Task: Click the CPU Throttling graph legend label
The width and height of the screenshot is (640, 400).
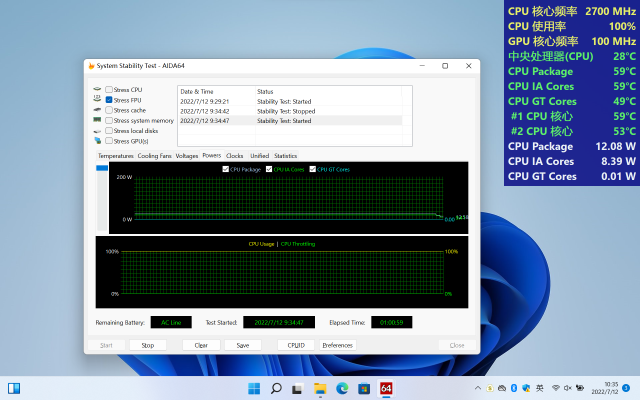Action: (x=298, y=244)
